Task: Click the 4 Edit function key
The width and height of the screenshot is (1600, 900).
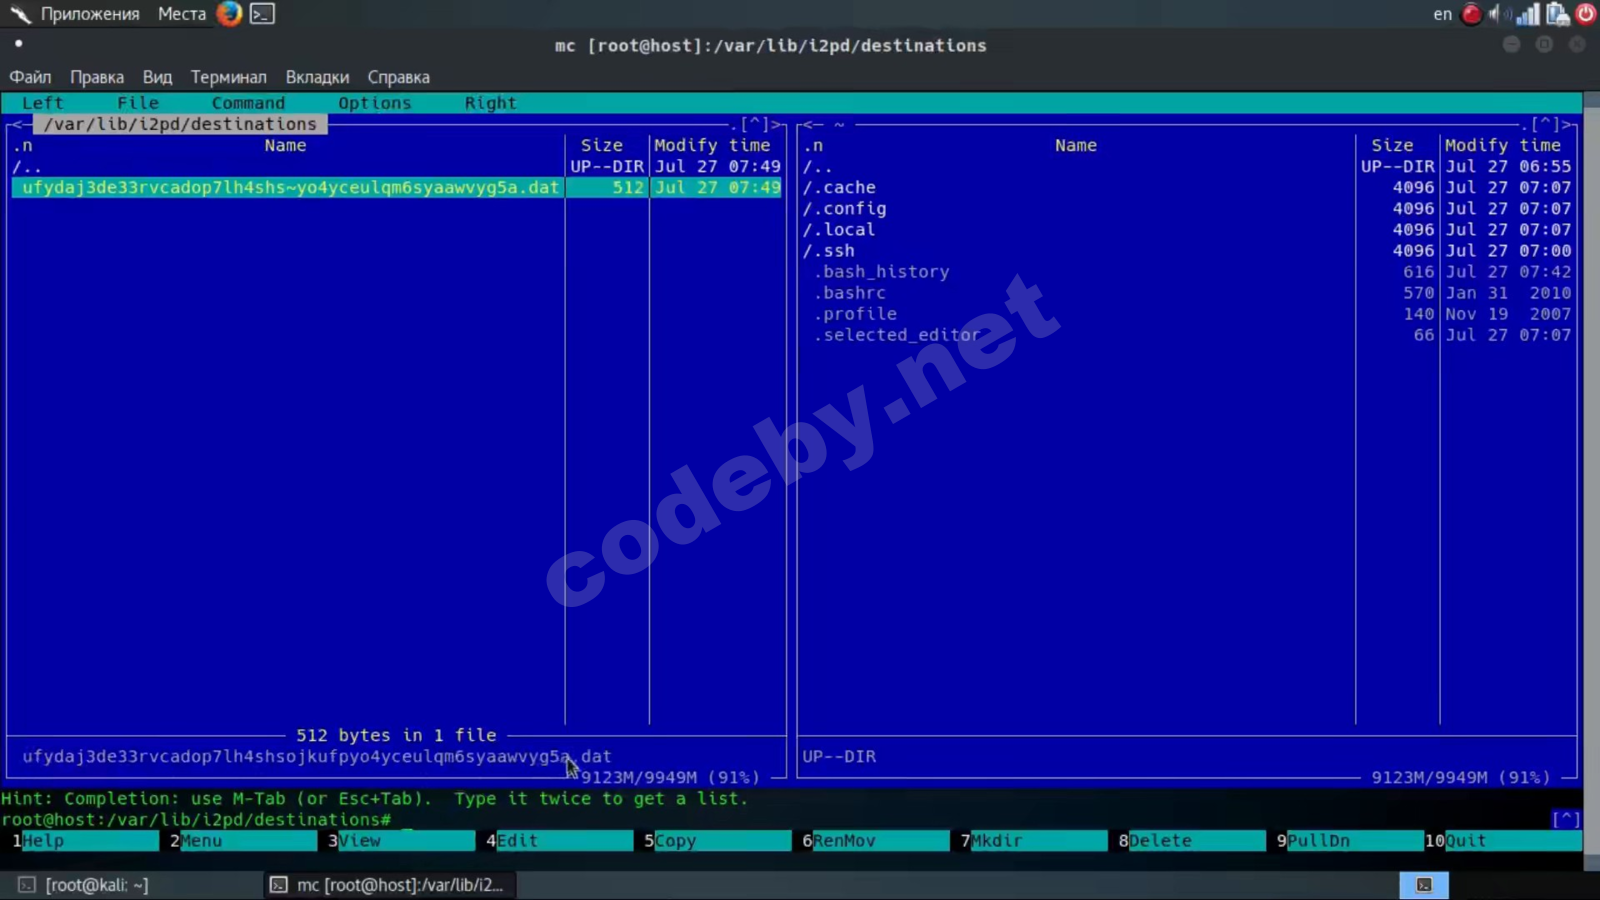Action: 559,841
